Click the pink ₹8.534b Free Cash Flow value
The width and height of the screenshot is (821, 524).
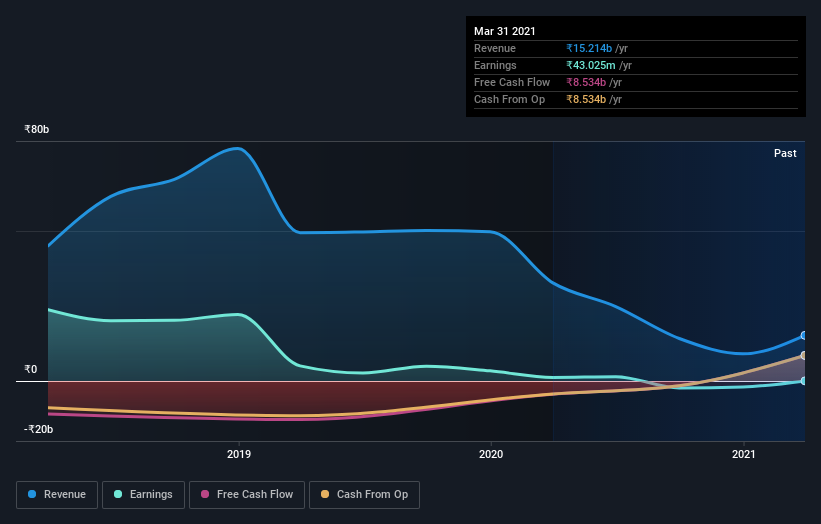point(586,82)
